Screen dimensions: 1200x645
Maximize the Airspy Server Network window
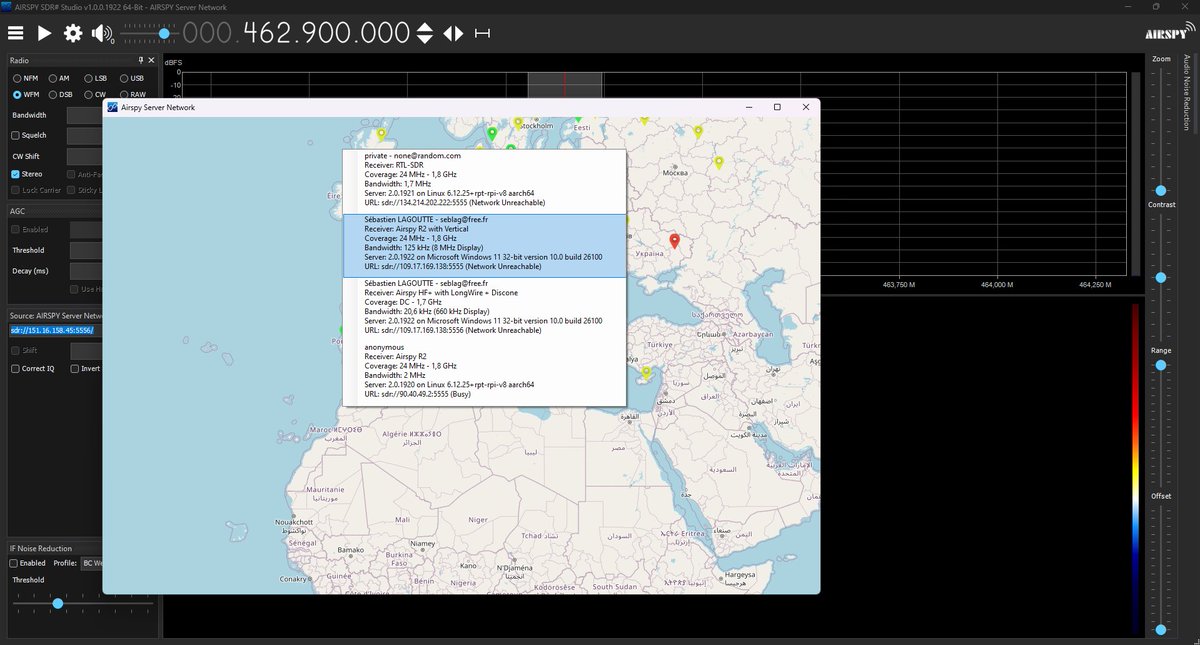coord(777,107)
